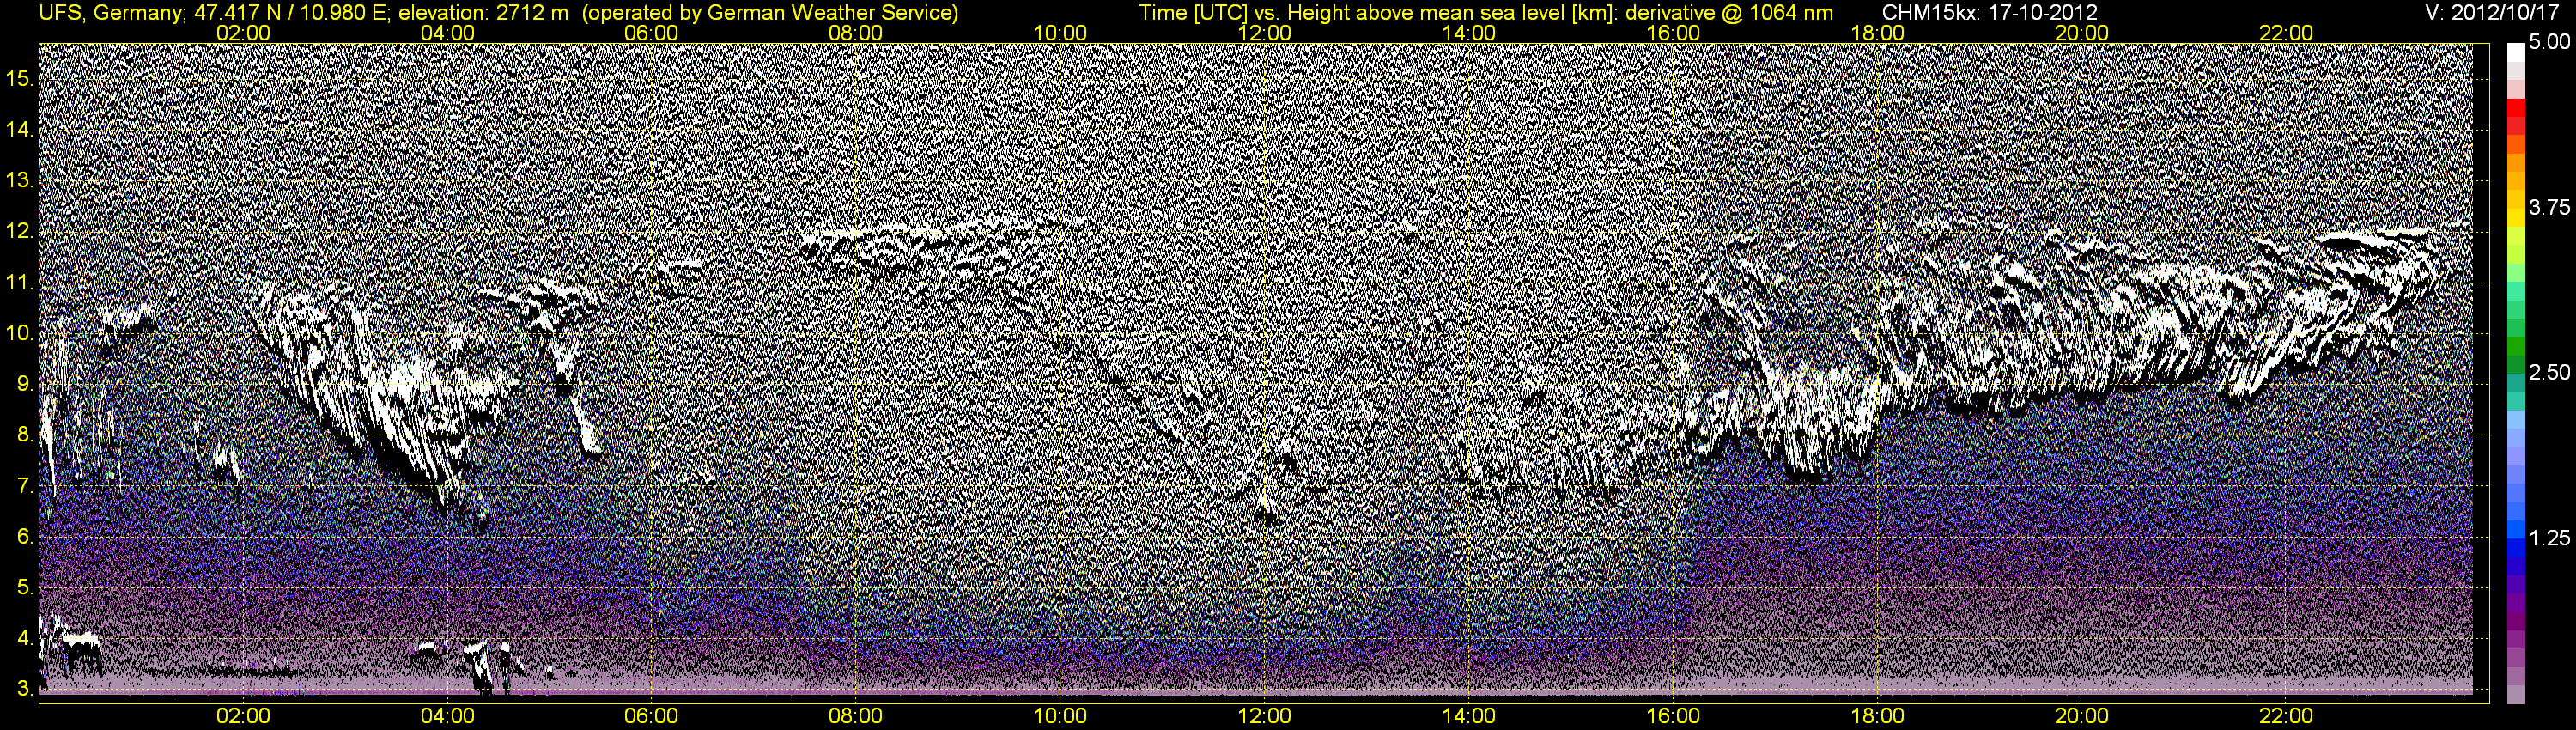The height and width of the screenshot is (730, 2576).
Task: Click the 5.00 color scale value
Action: click(x=2549, y=42)
